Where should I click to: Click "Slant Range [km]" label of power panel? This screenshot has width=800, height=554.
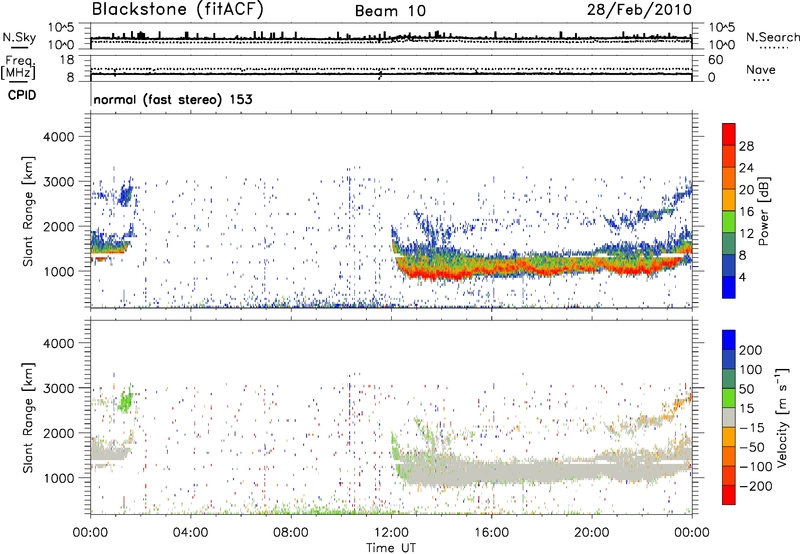[28, 211]
